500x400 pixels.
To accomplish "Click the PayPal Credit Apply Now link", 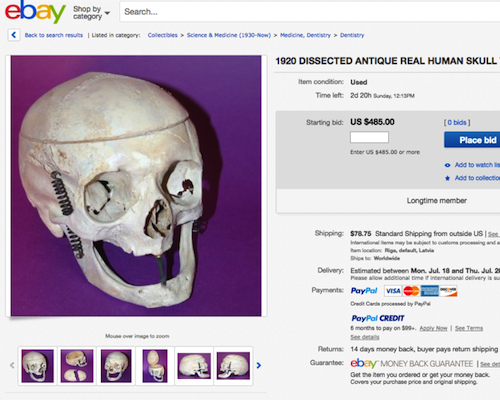I will (x=433, y=328).
